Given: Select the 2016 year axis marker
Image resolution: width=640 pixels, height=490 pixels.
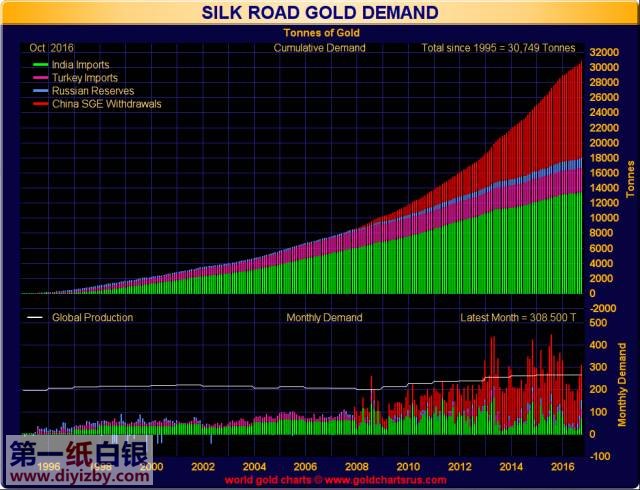Looking at the screenshot, I should (565, 466).
